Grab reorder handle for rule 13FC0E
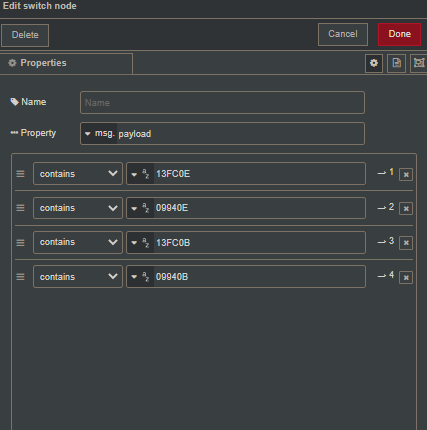This screenshot has width=427, height=430. click(20, 174)
